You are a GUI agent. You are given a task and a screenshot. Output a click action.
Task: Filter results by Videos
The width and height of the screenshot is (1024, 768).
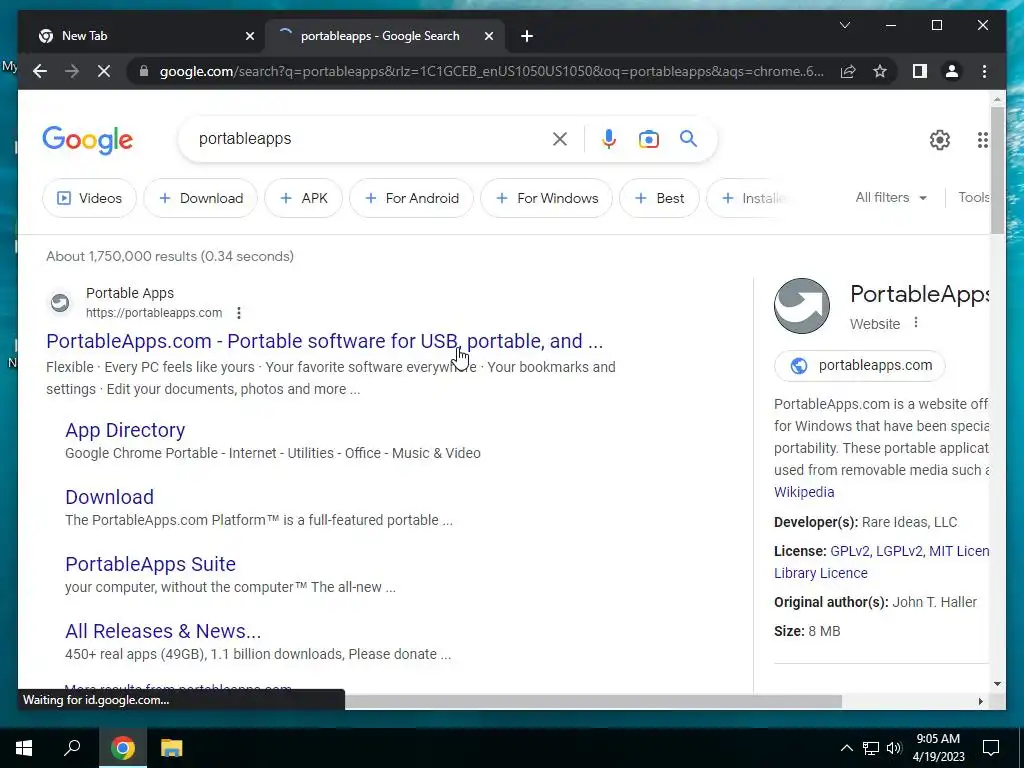tap(89, 198)
